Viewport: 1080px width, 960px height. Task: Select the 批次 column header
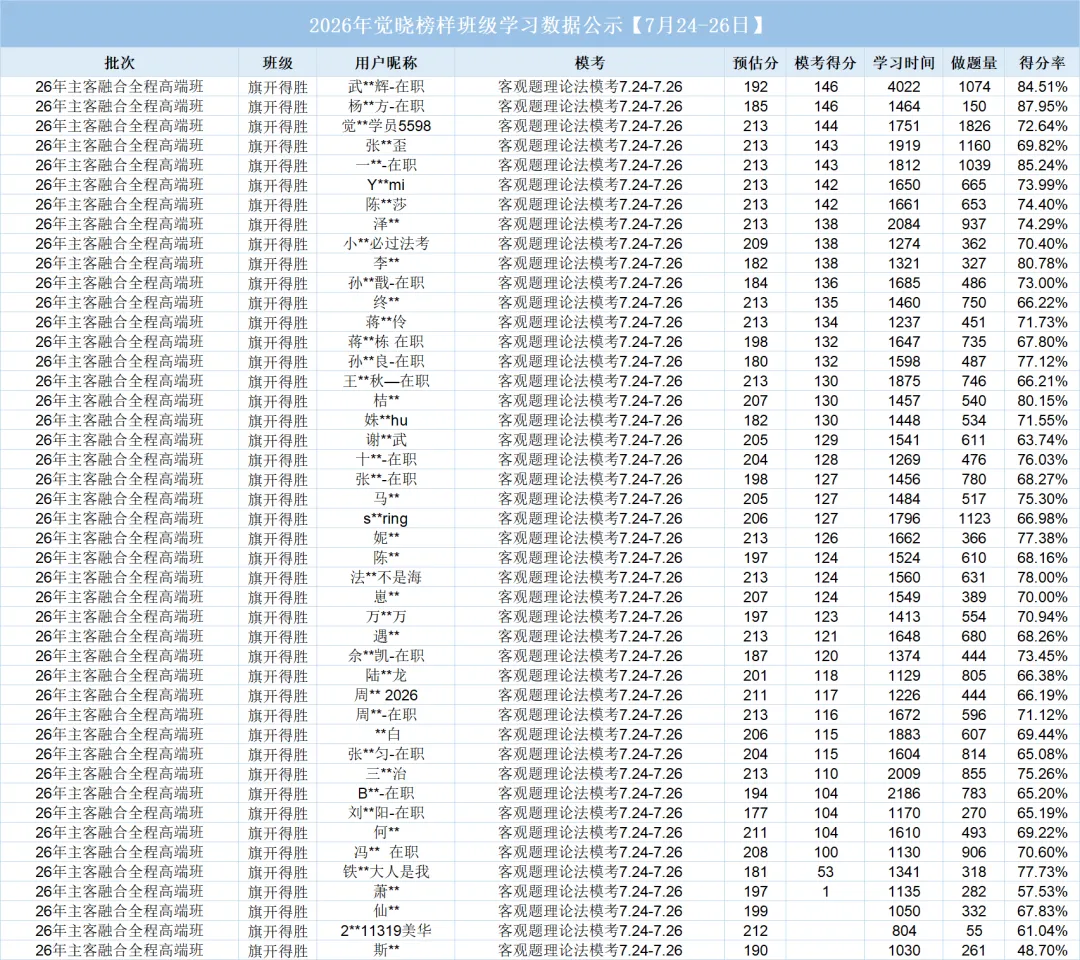(119, 63)
